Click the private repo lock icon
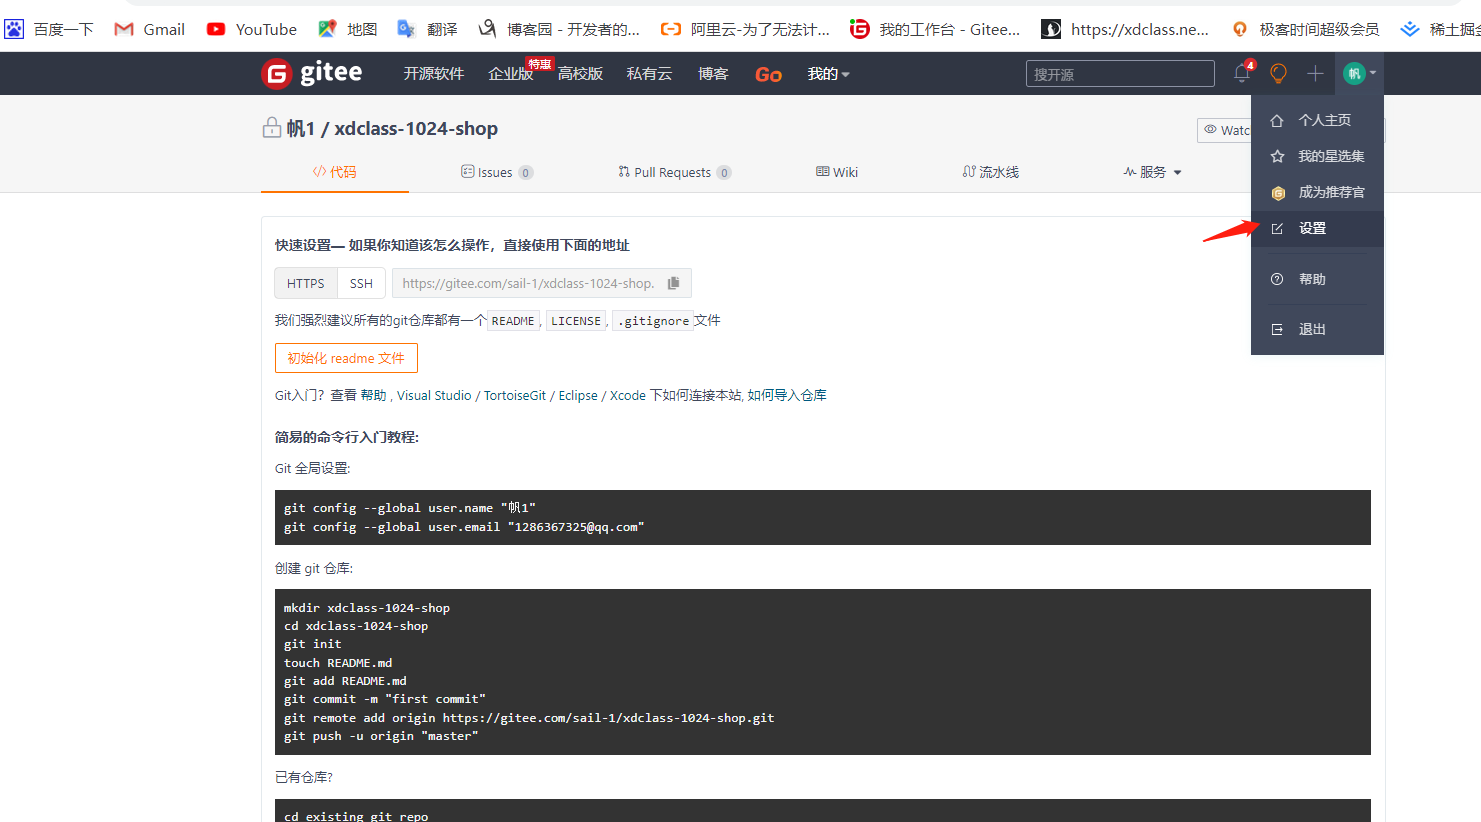This screenshot has height=822, width=1481. point(271,128)
